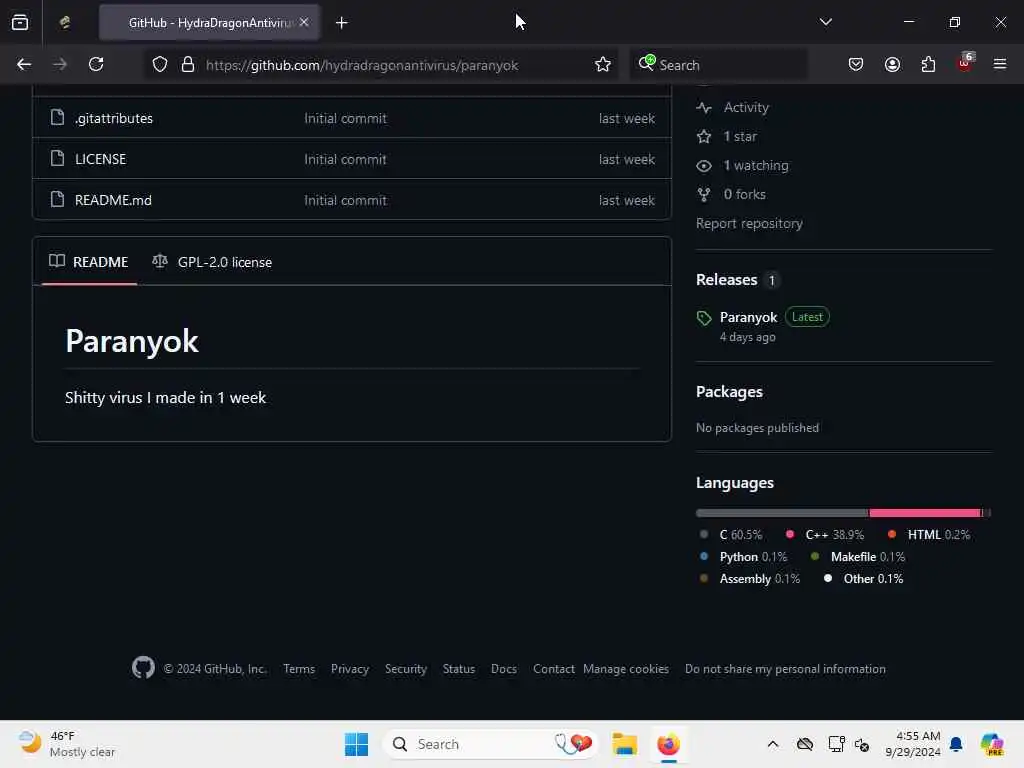Viewport: 1024px width, 768px height.
Task: Expand the list all tabs chevron
Action: (x=825, y=22)
